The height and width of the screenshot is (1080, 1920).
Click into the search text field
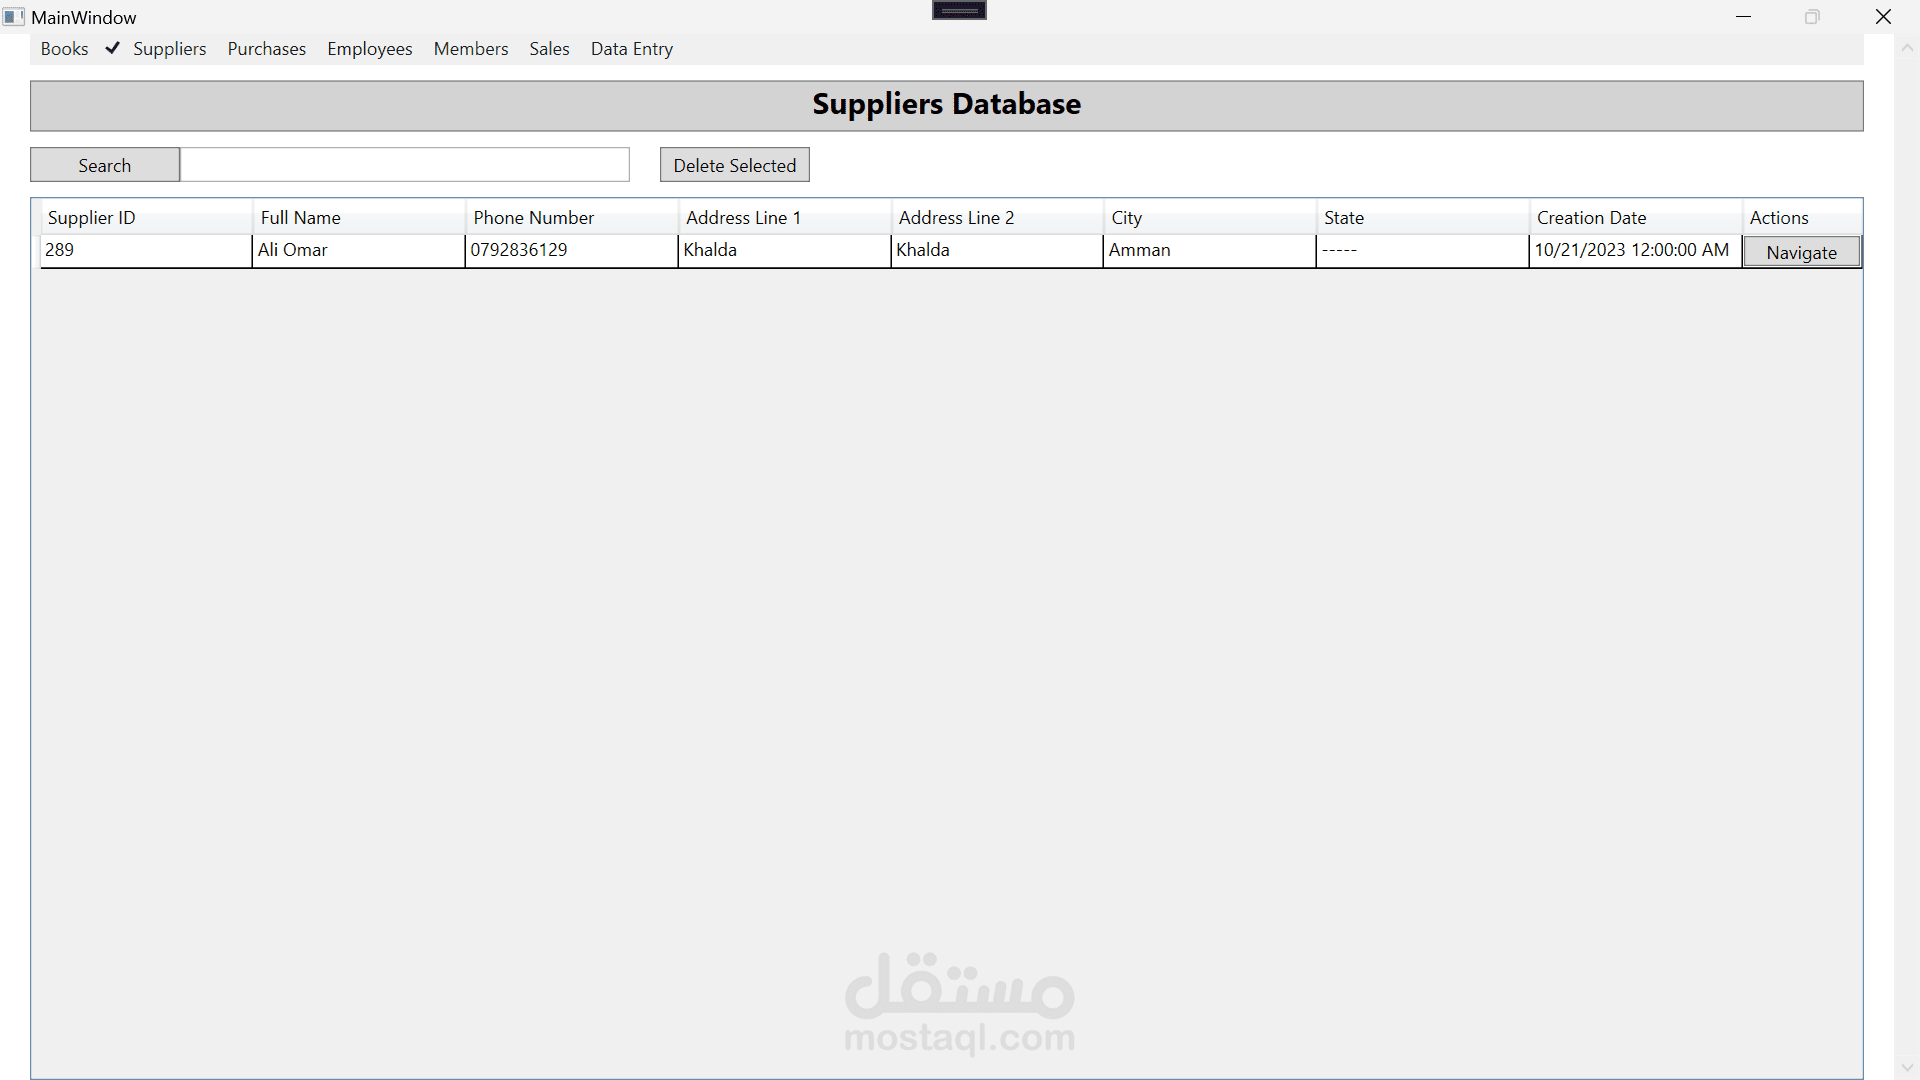pos(404,165)
